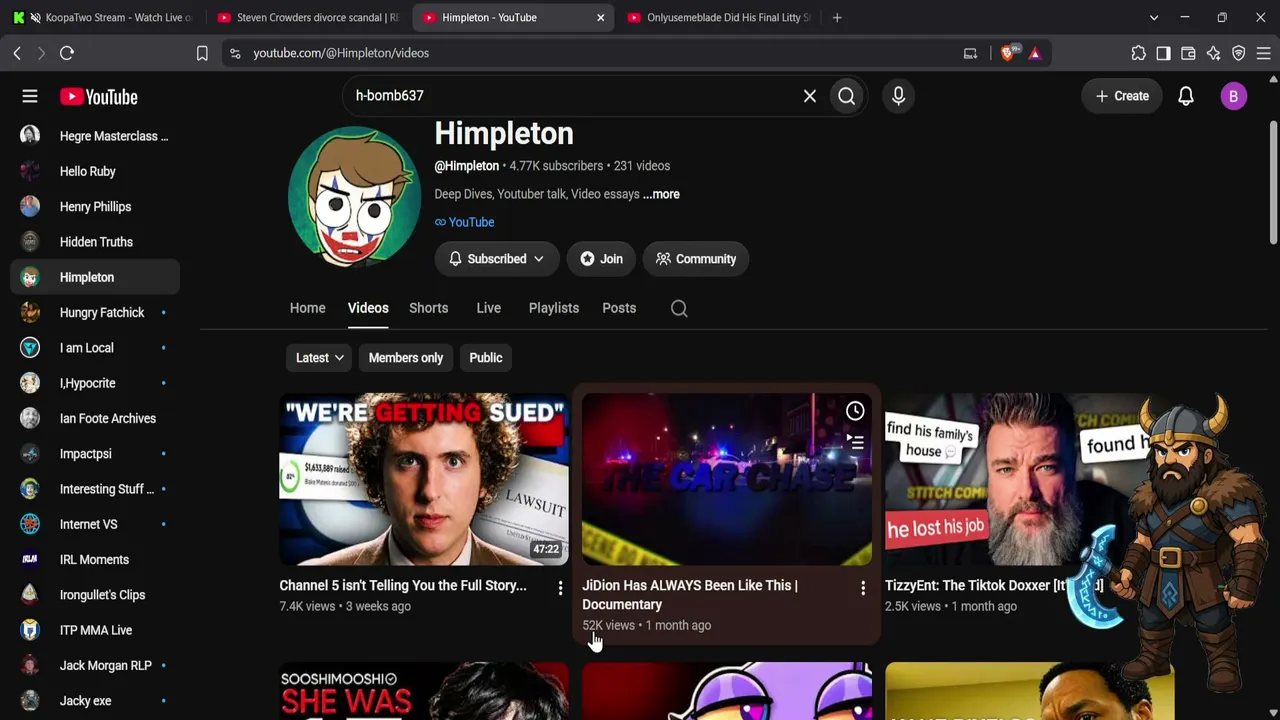Clear the search box text
Screen dimensions: 1280x720
click(x=810, y=96)
